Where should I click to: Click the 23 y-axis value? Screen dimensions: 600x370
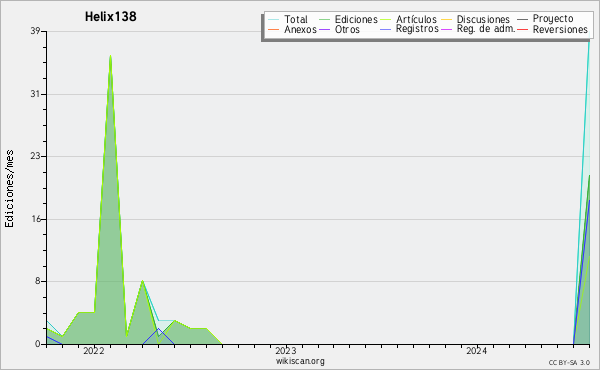point(36,156)
